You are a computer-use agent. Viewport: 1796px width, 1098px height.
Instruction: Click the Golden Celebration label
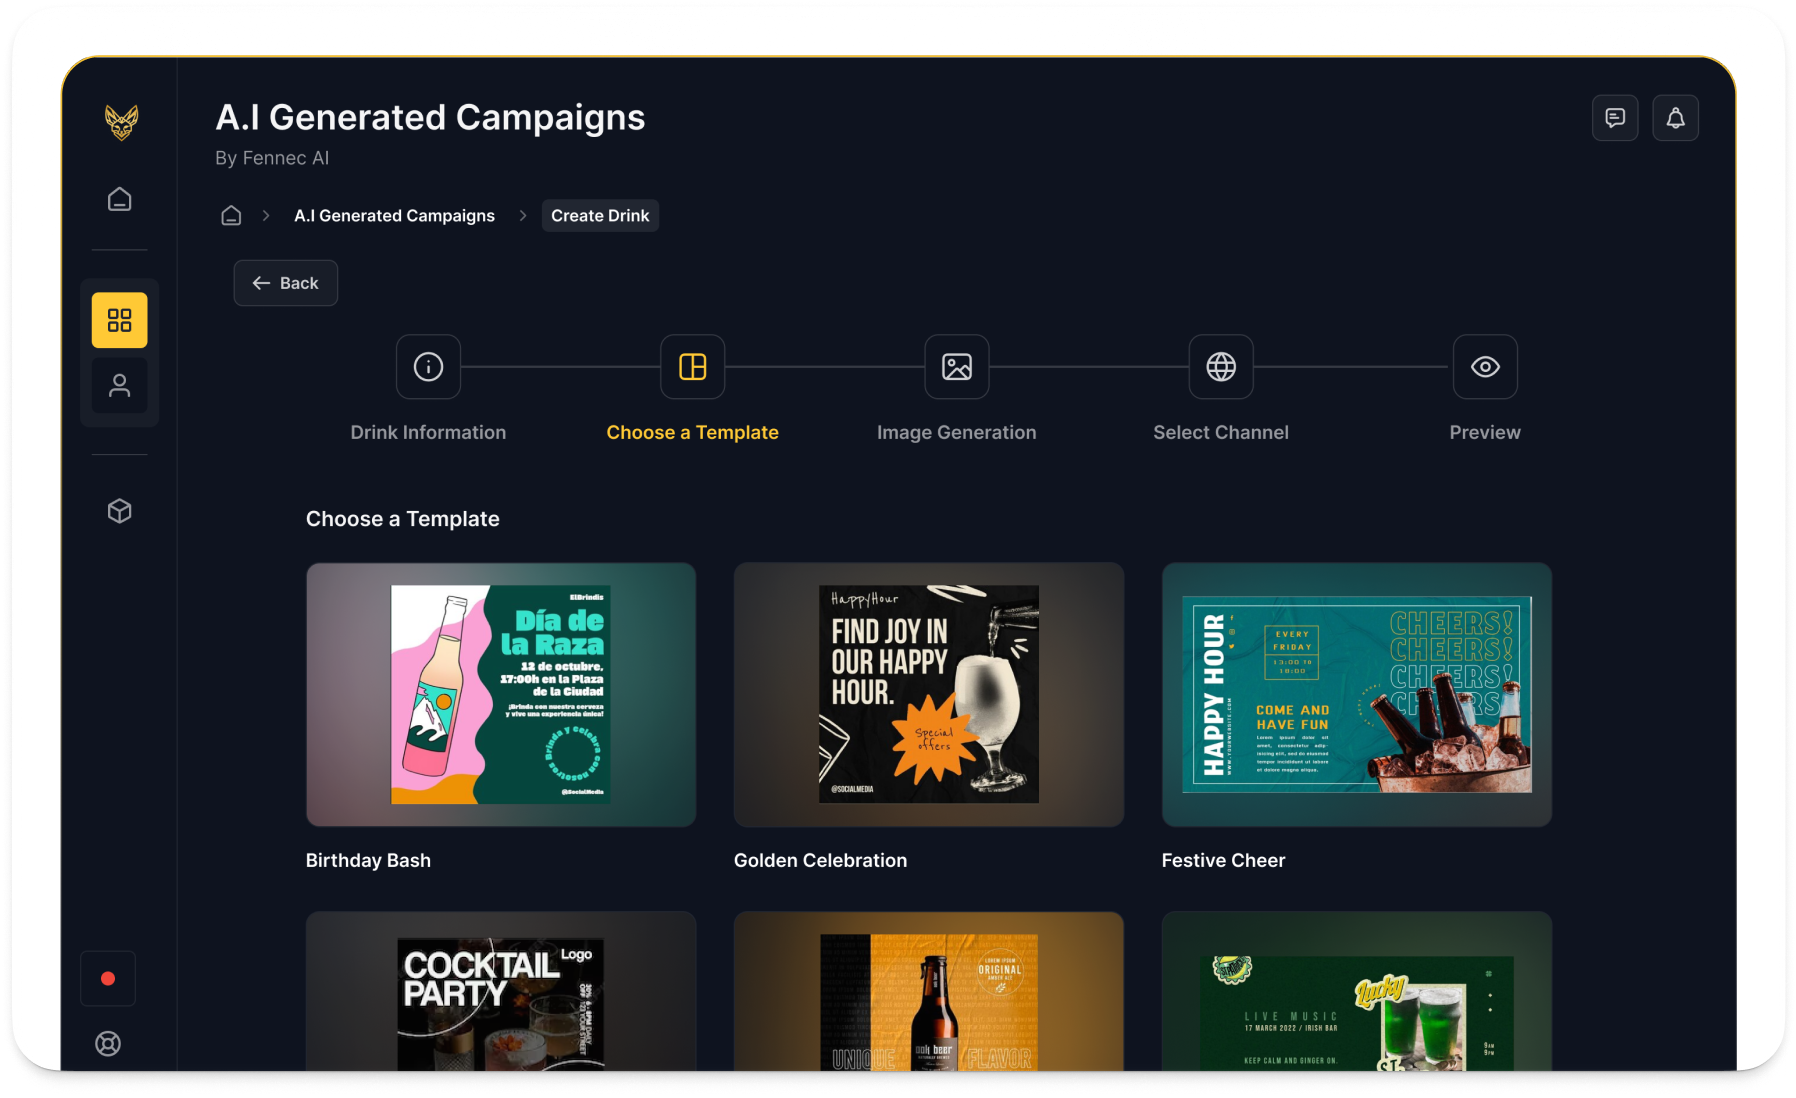click(820, 860)
